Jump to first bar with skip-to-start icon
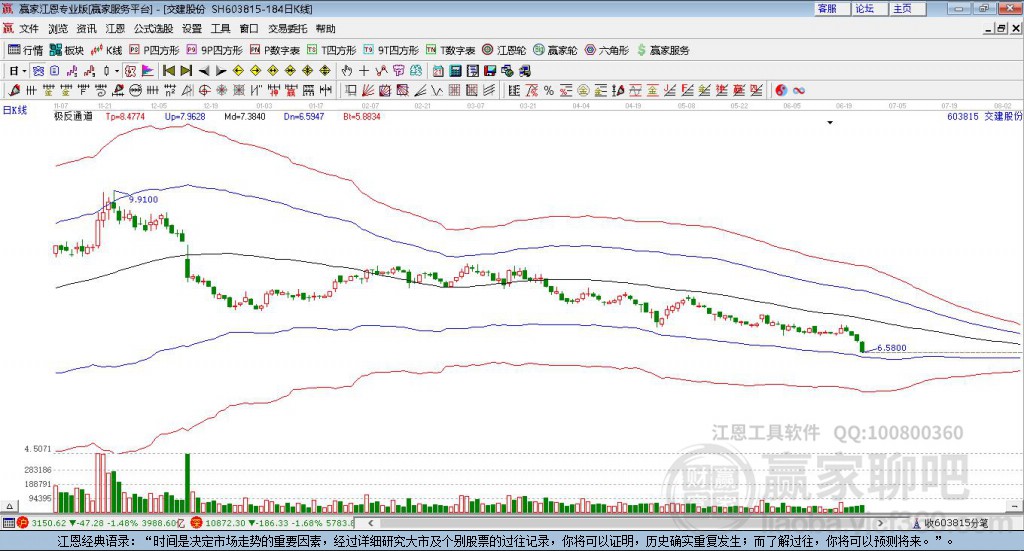This screenshot has width=1024, height=551. coord(168,71)
